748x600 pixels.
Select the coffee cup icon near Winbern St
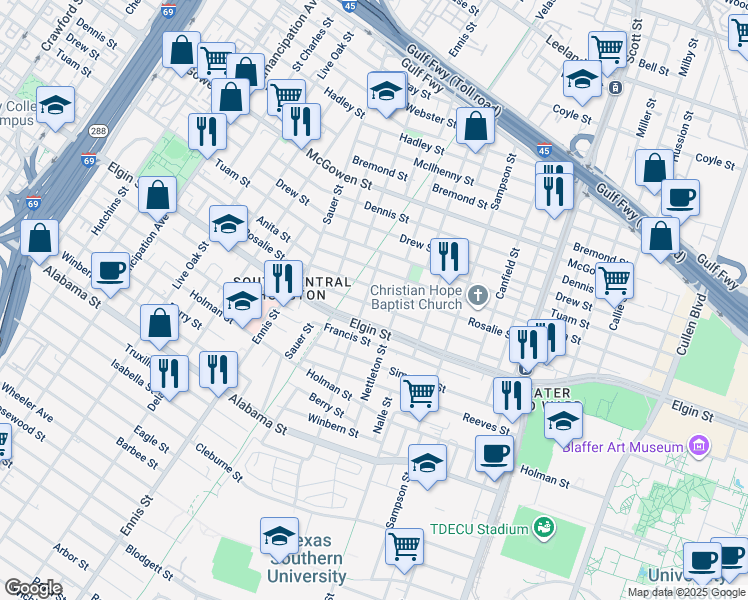pyautogui.click(x=110, y=269)
